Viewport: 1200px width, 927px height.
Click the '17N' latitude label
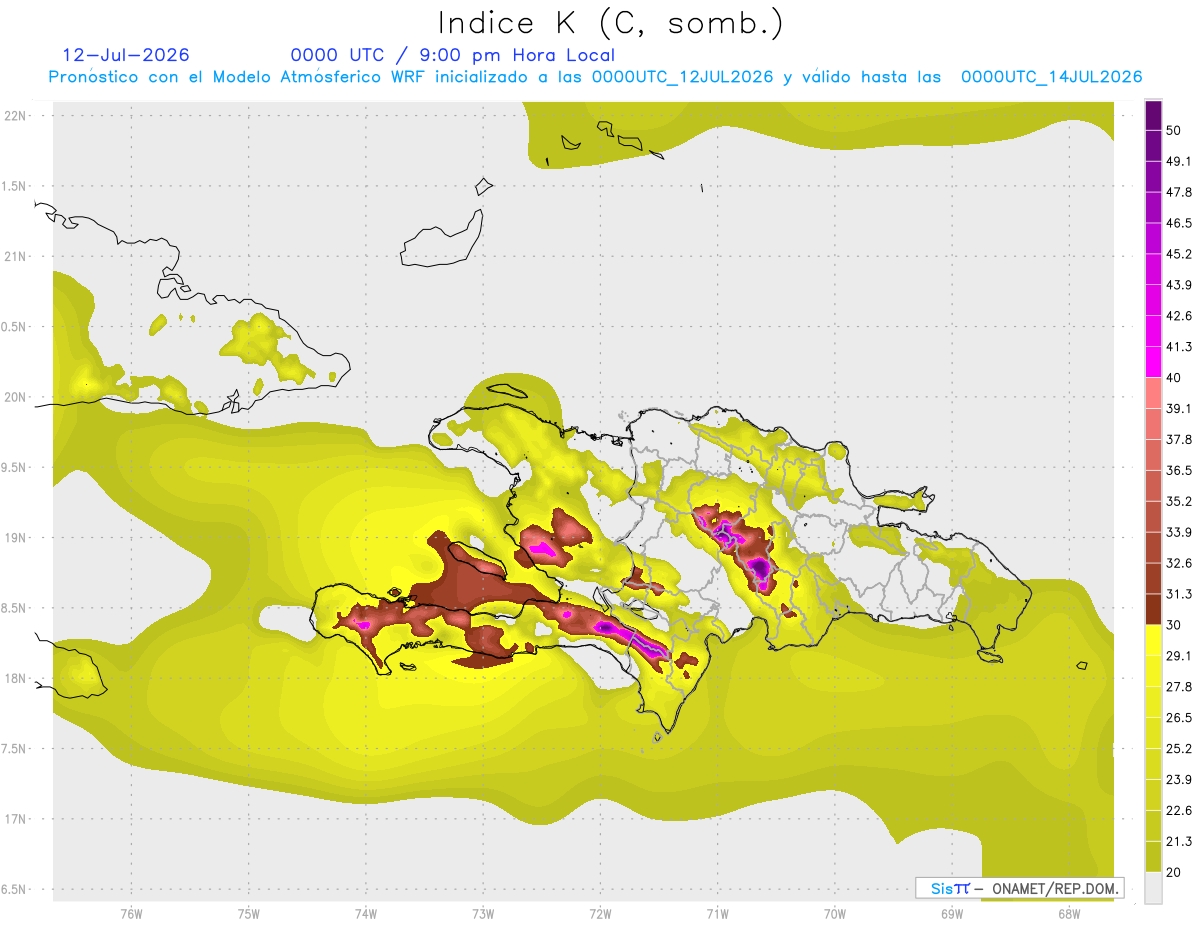15,819
